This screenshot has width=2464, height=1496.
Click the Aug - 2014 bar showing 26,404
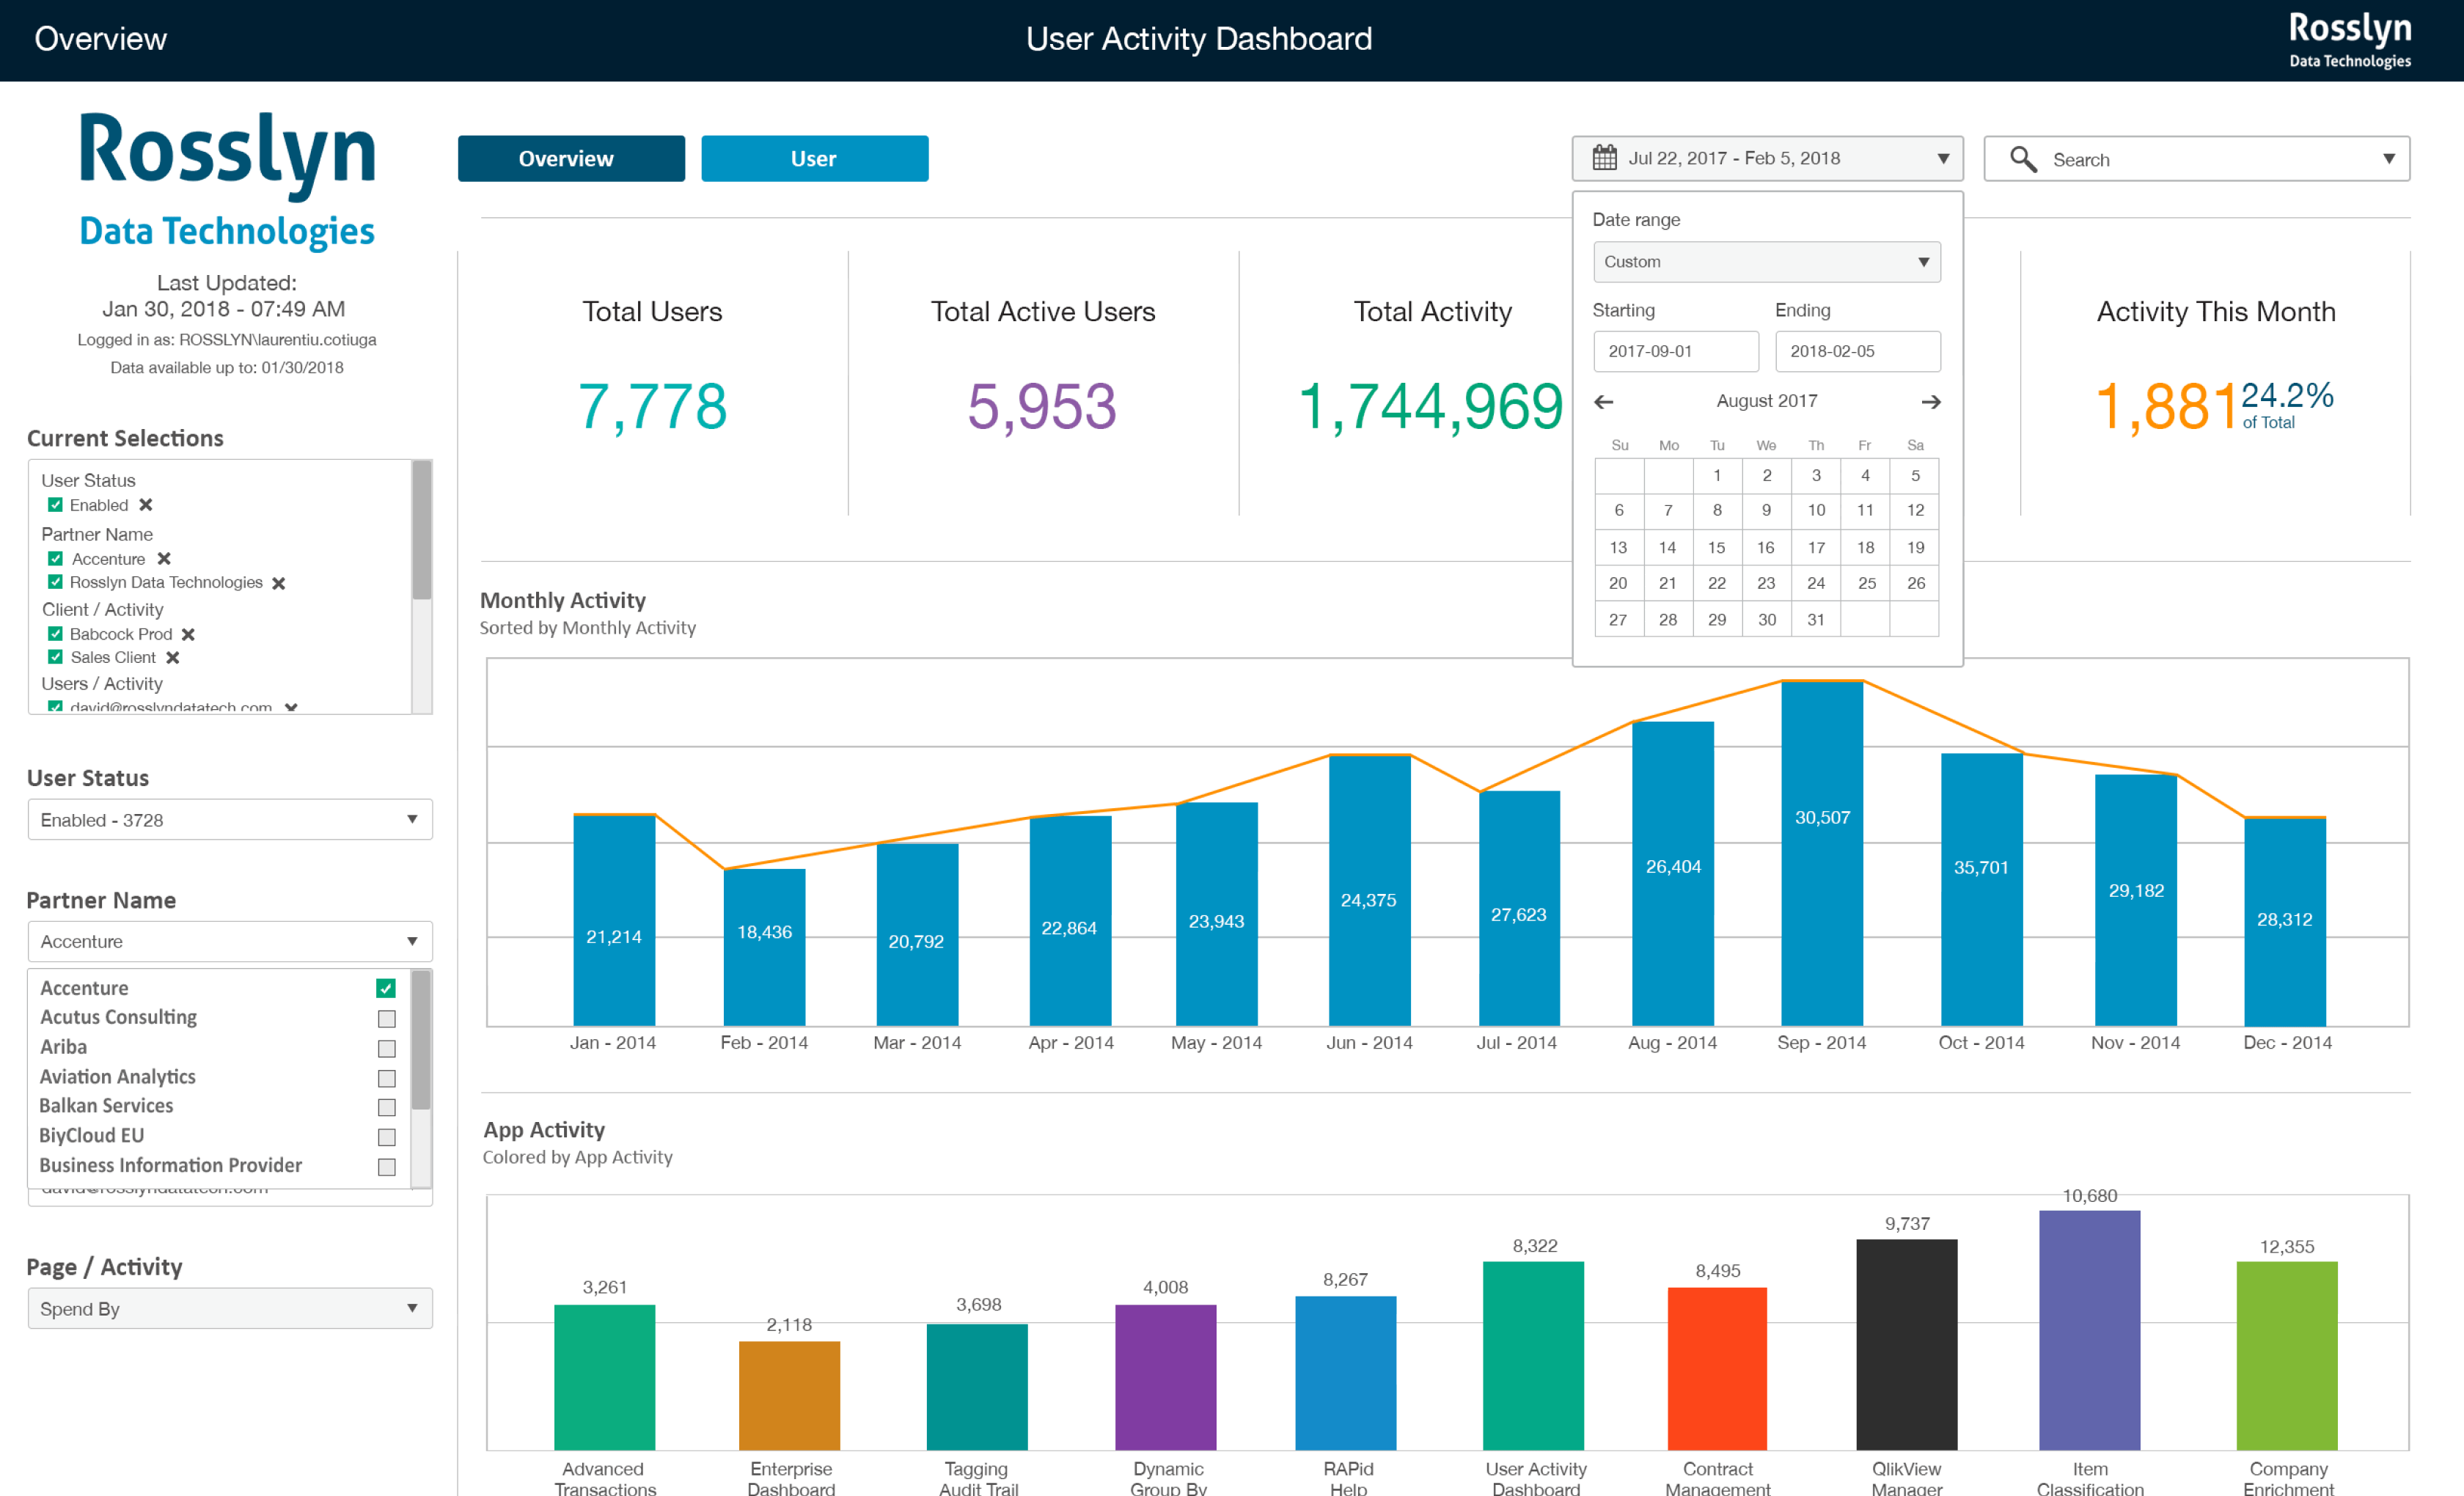[1673, 874]
